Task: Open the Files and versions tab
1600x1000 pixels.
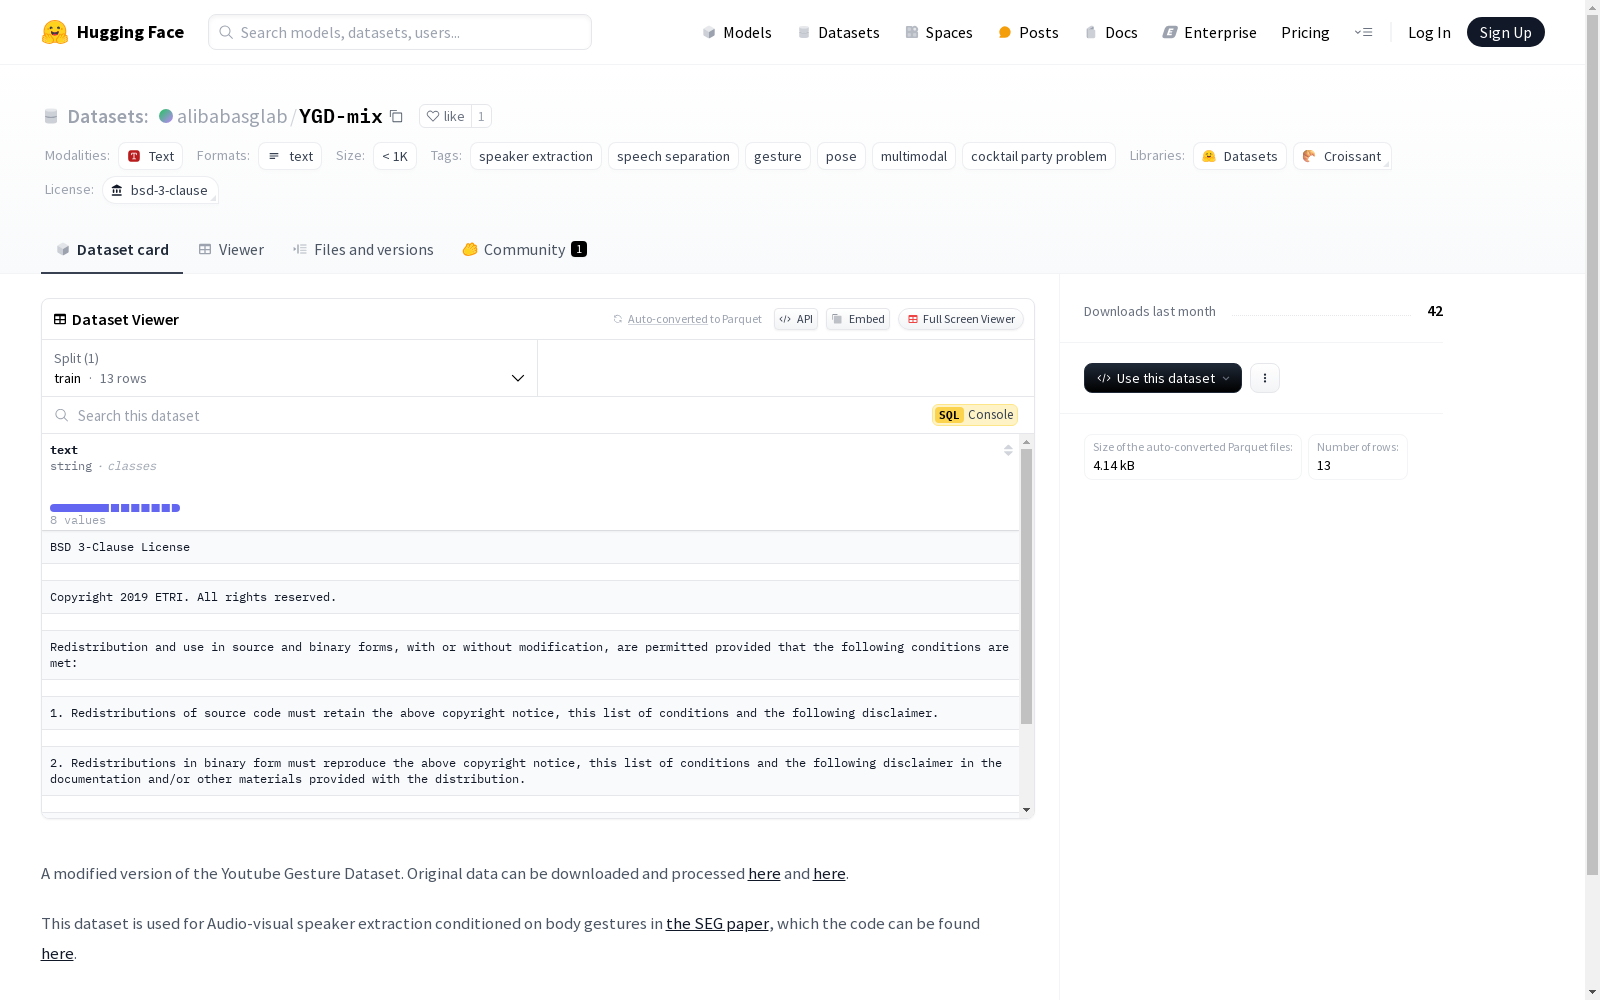Action: [363, 250]
